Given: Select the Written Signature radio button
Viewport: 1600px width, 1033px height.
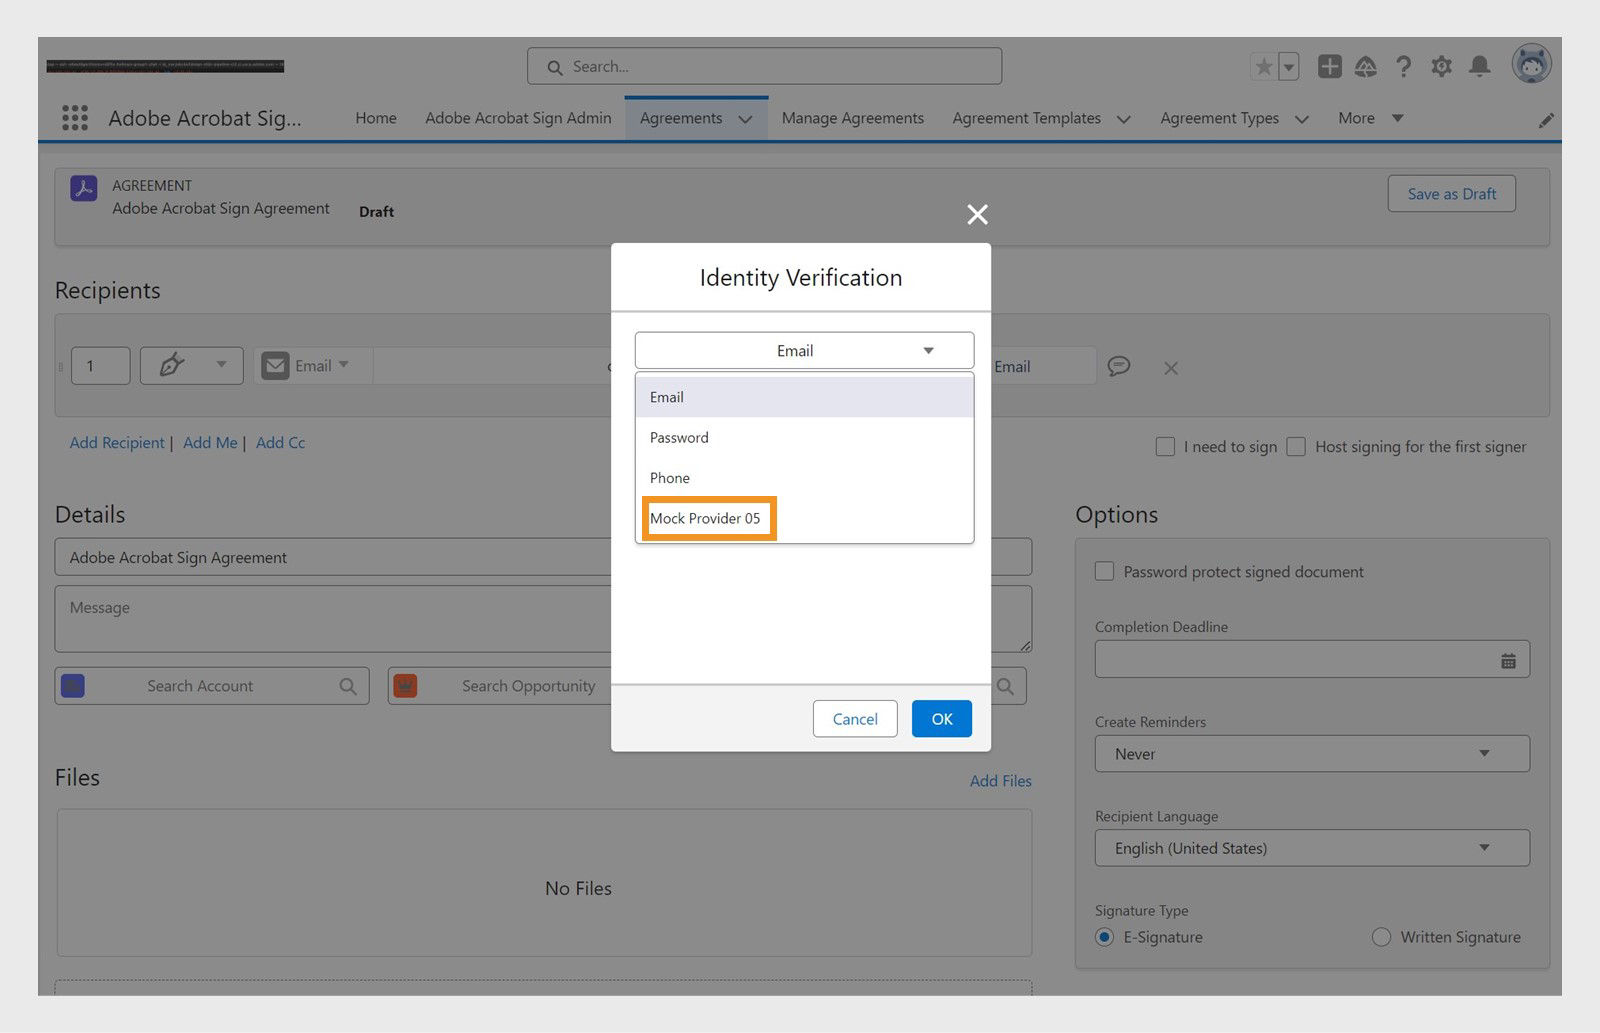Looking at the screenshot, I should tap(1381, 937).
